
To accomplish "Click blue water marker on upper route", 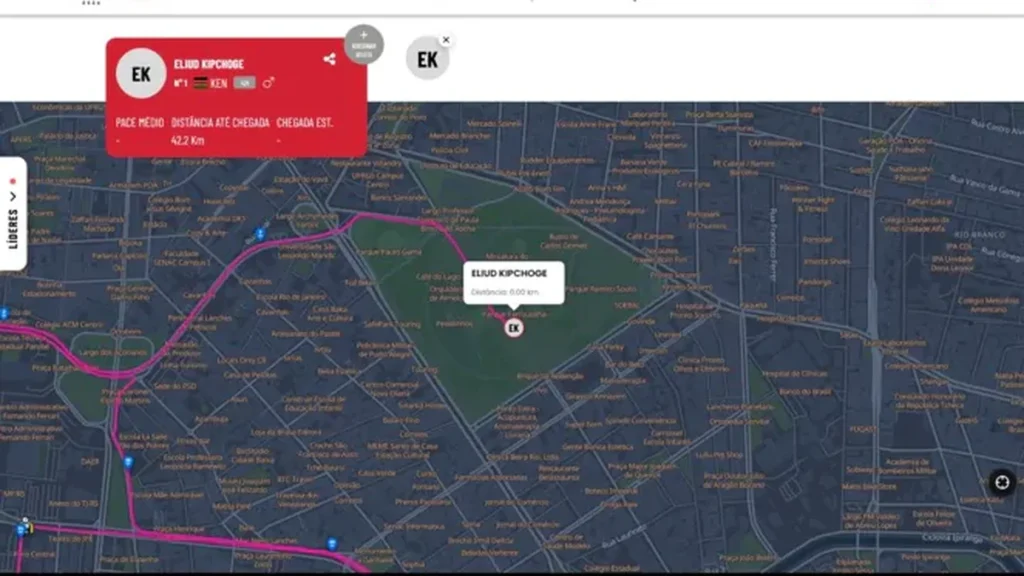I will tap(260, 233).
